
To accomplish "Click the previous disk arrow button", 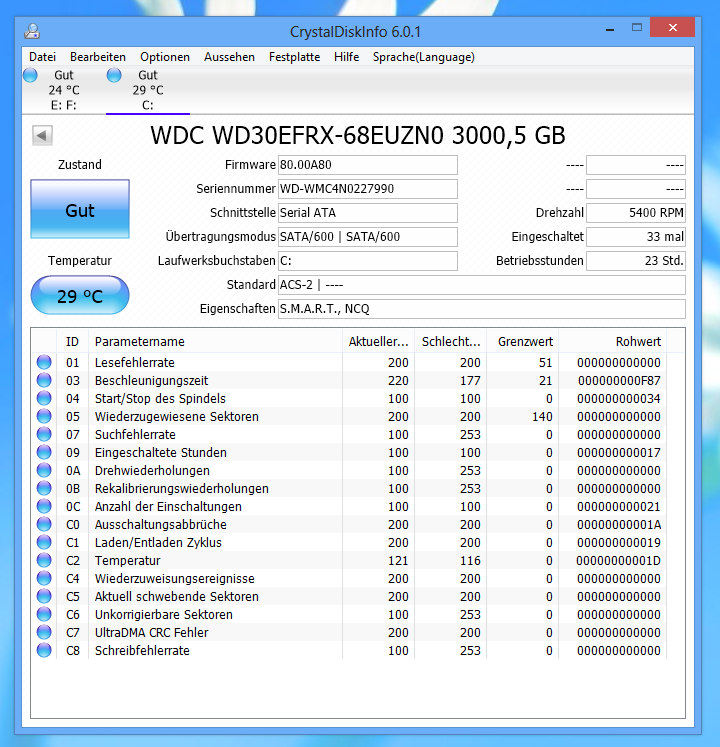I will [42, 136].
